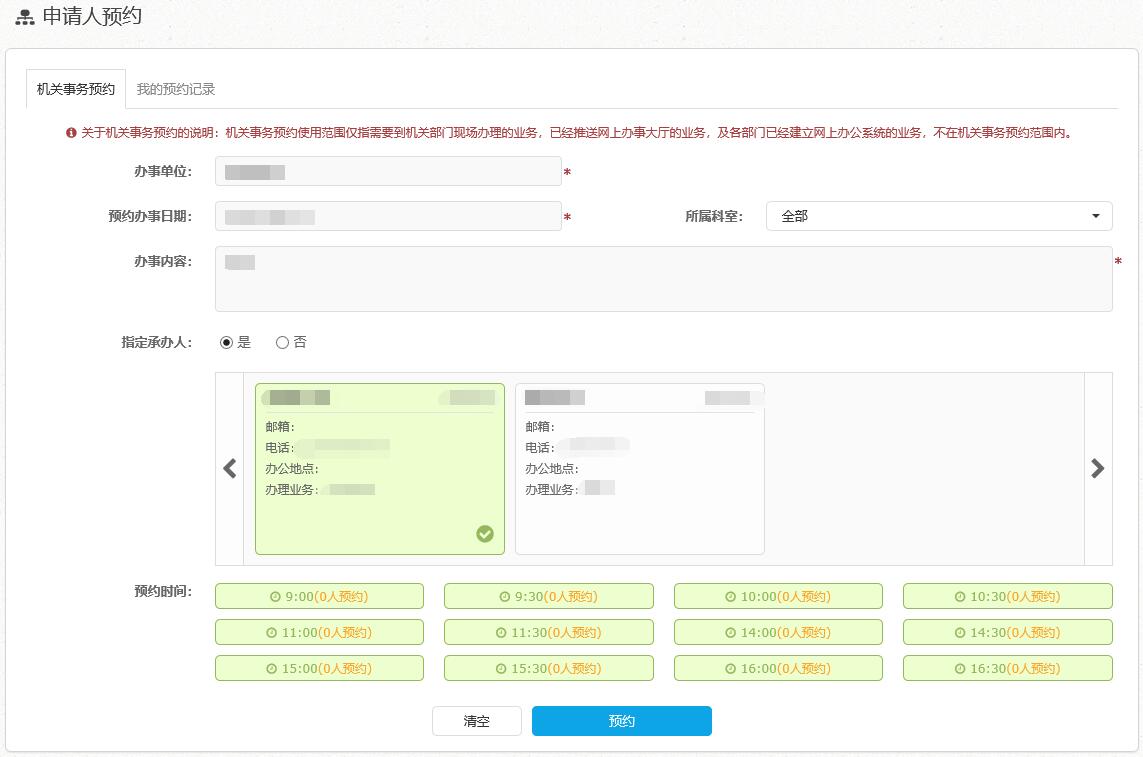
Task: Switch to 机关事务预约 tab
Action: point(76,89)
